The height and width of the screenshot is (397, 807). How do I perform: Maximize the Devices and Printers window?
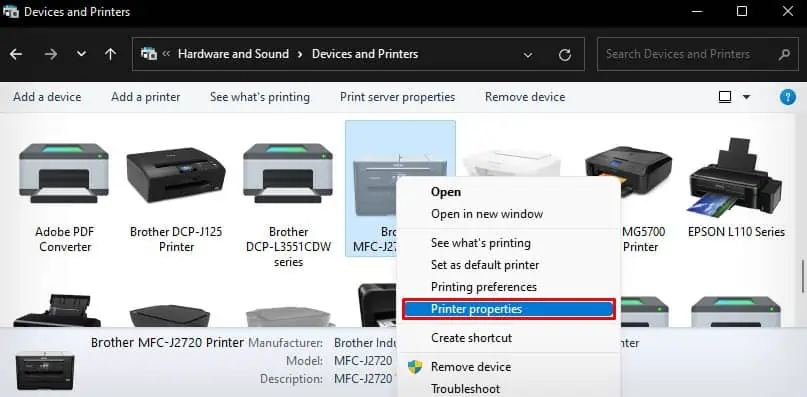(742, 11)
